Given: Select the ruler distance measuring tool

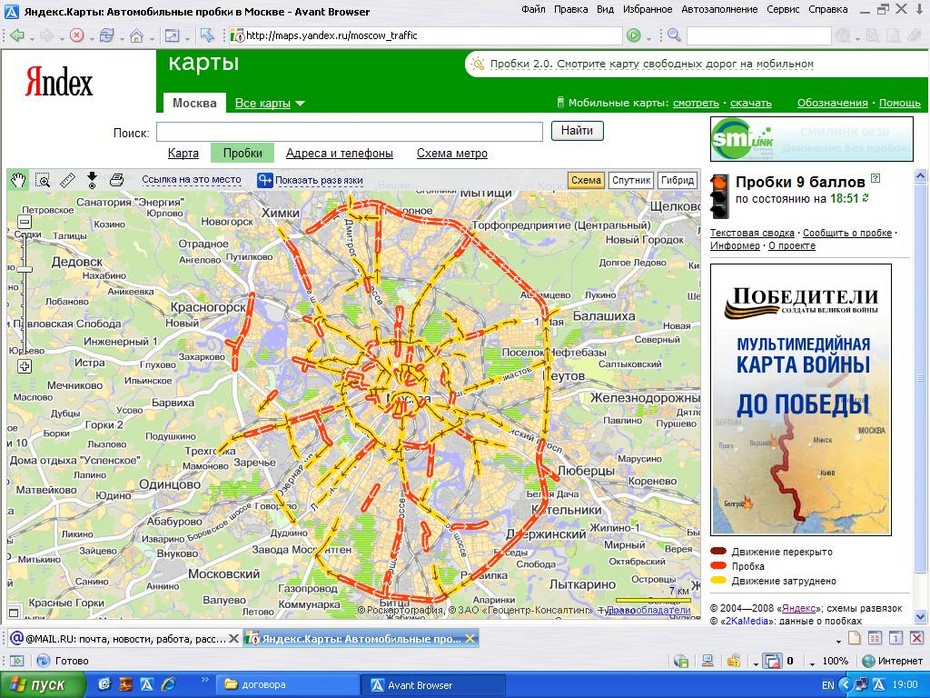Looking at the screenshot, I should pos(68,179).
